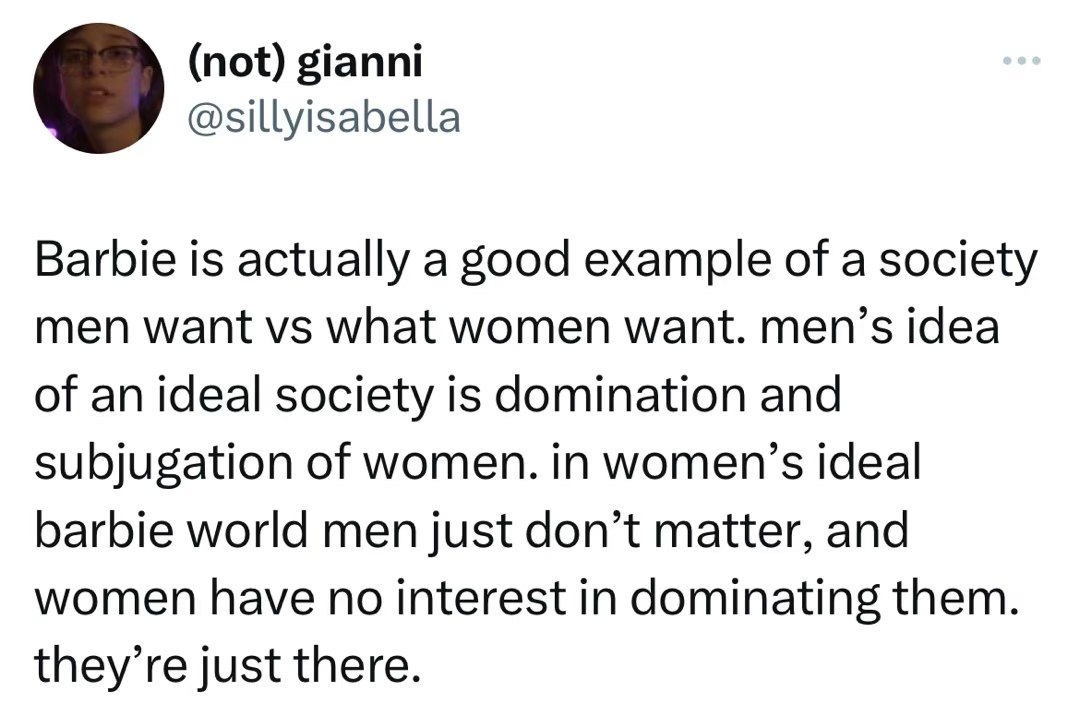Open the tweet's three-dot more options menu
Image resolution: width=1080 pixels, height=728 pixels.
coord(1022,62)
